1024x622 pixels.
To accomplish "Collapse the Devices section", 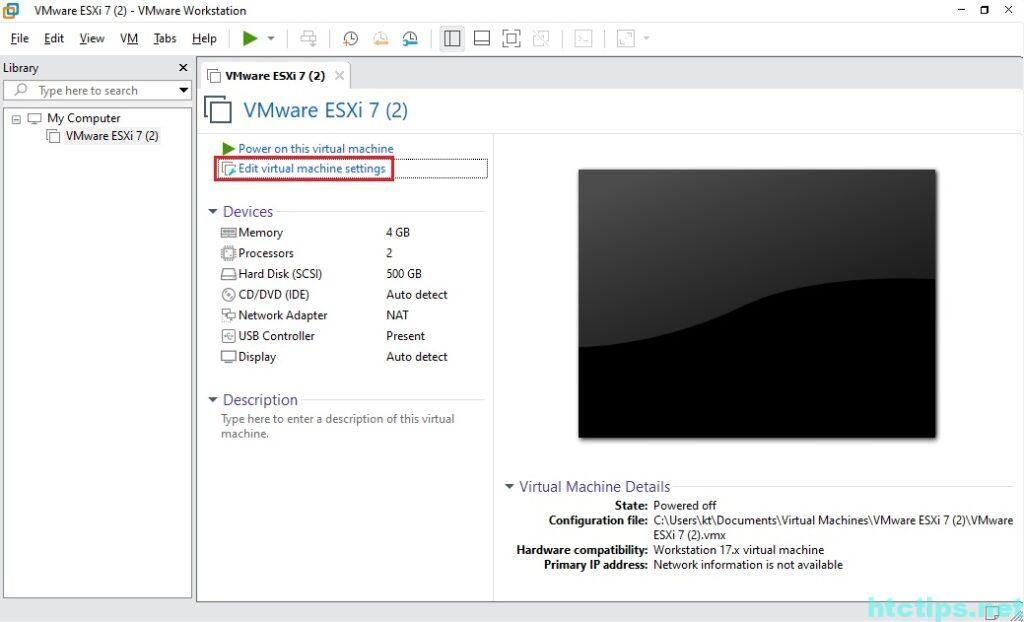I will click(x=212, y=212).
